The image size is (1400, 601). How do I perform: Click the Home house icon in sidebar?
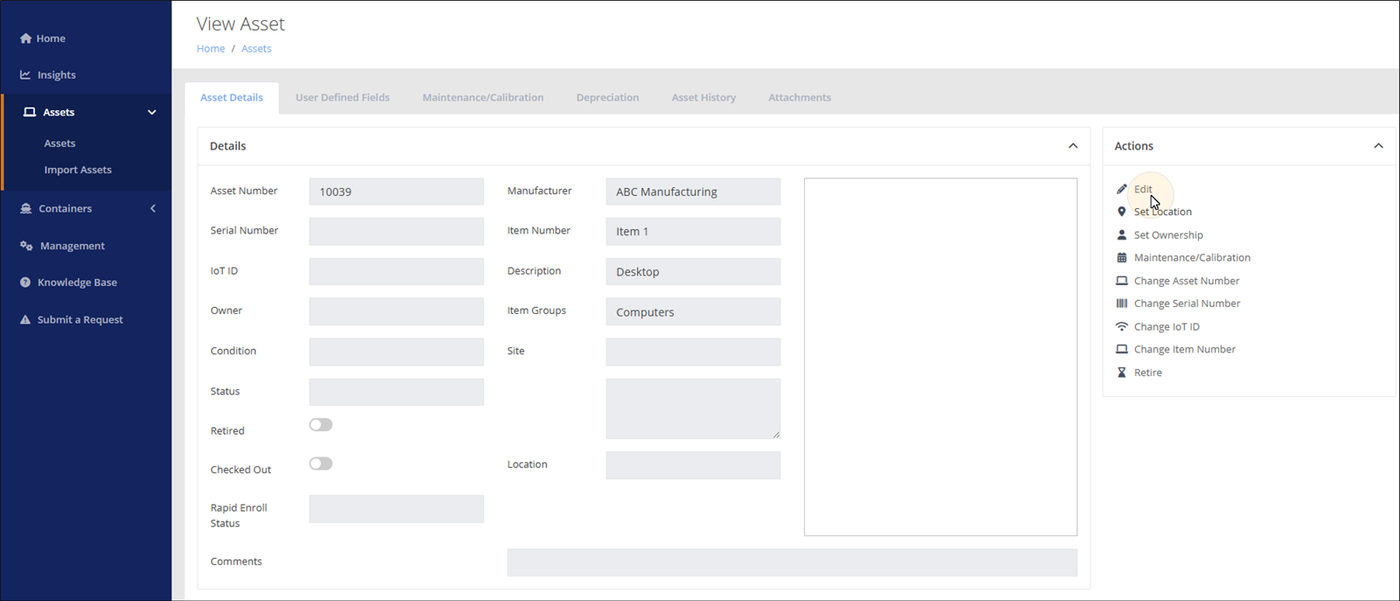[x=26, y=38]
